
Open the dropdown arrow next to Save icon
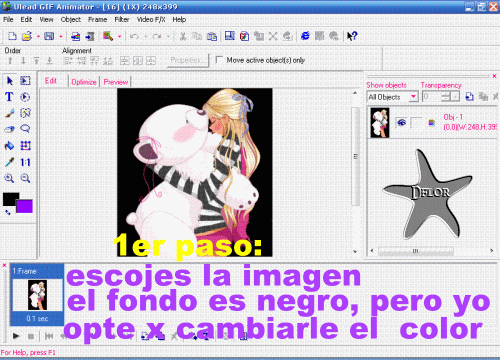(x=61, y=36)
